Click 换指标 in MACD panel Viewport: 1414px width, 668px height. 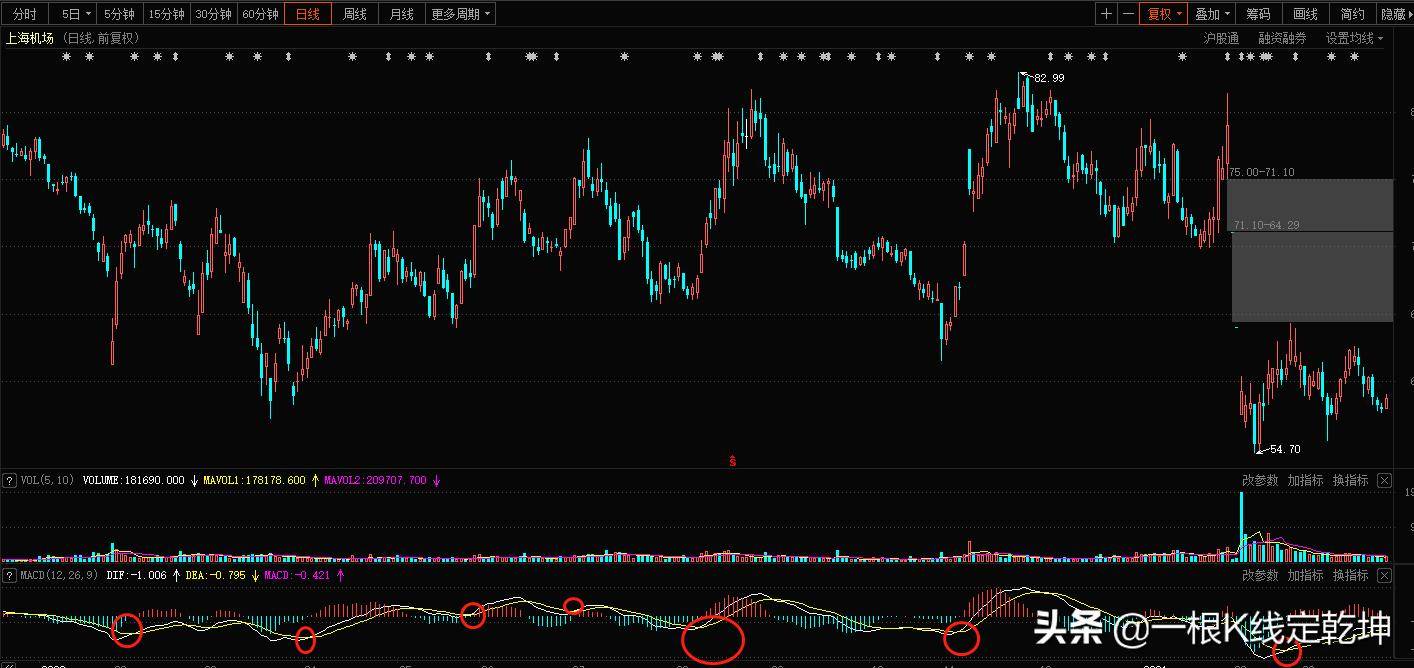click(x=1350, y=576)
